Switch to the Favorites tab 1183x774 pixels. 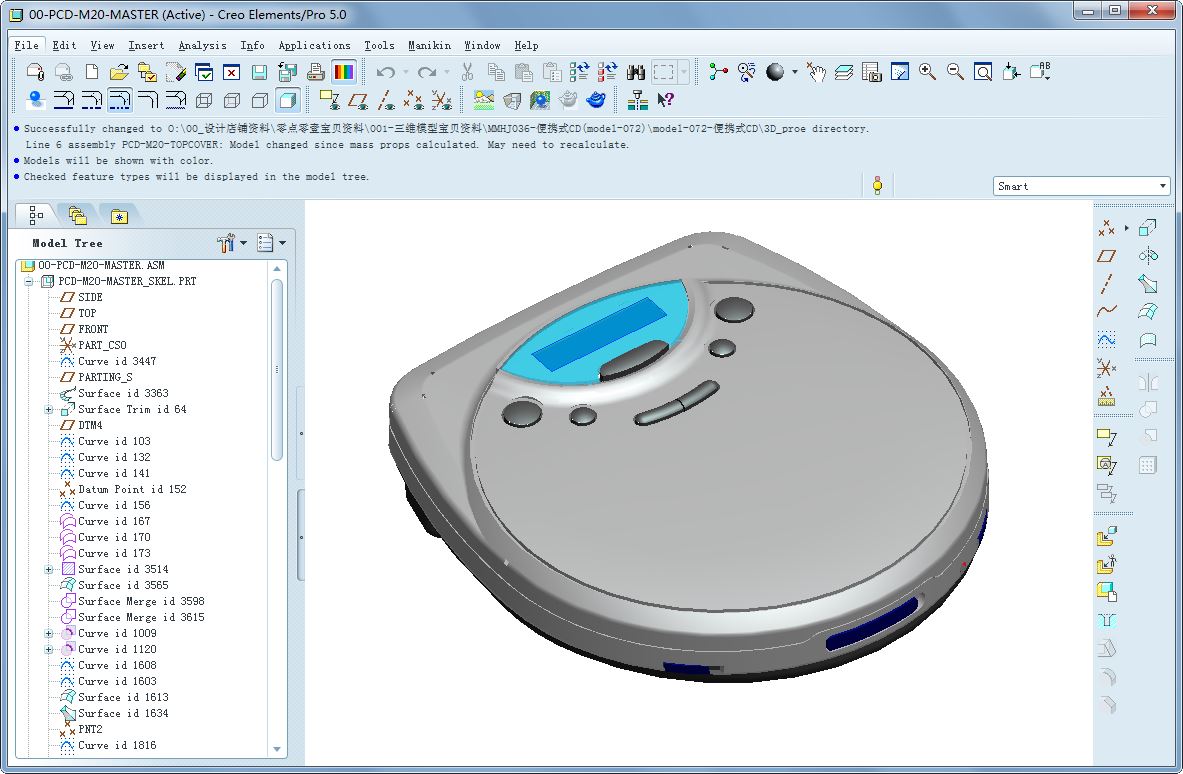point(119,217)
